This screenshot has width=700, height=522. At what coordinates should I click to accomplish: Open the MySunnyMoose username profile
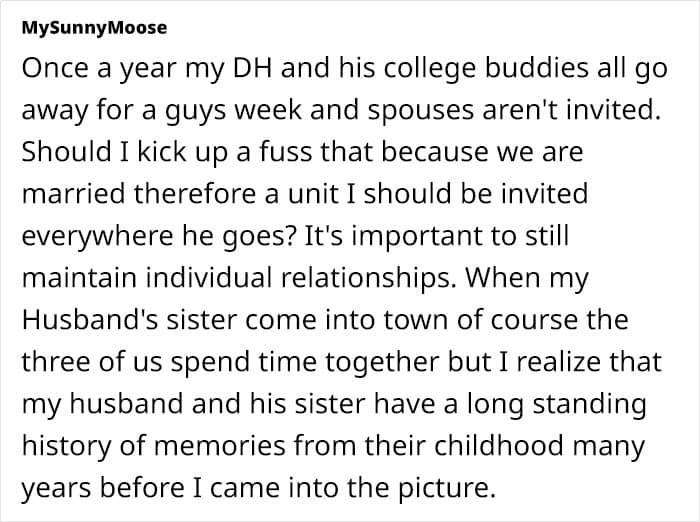(94, 28)
